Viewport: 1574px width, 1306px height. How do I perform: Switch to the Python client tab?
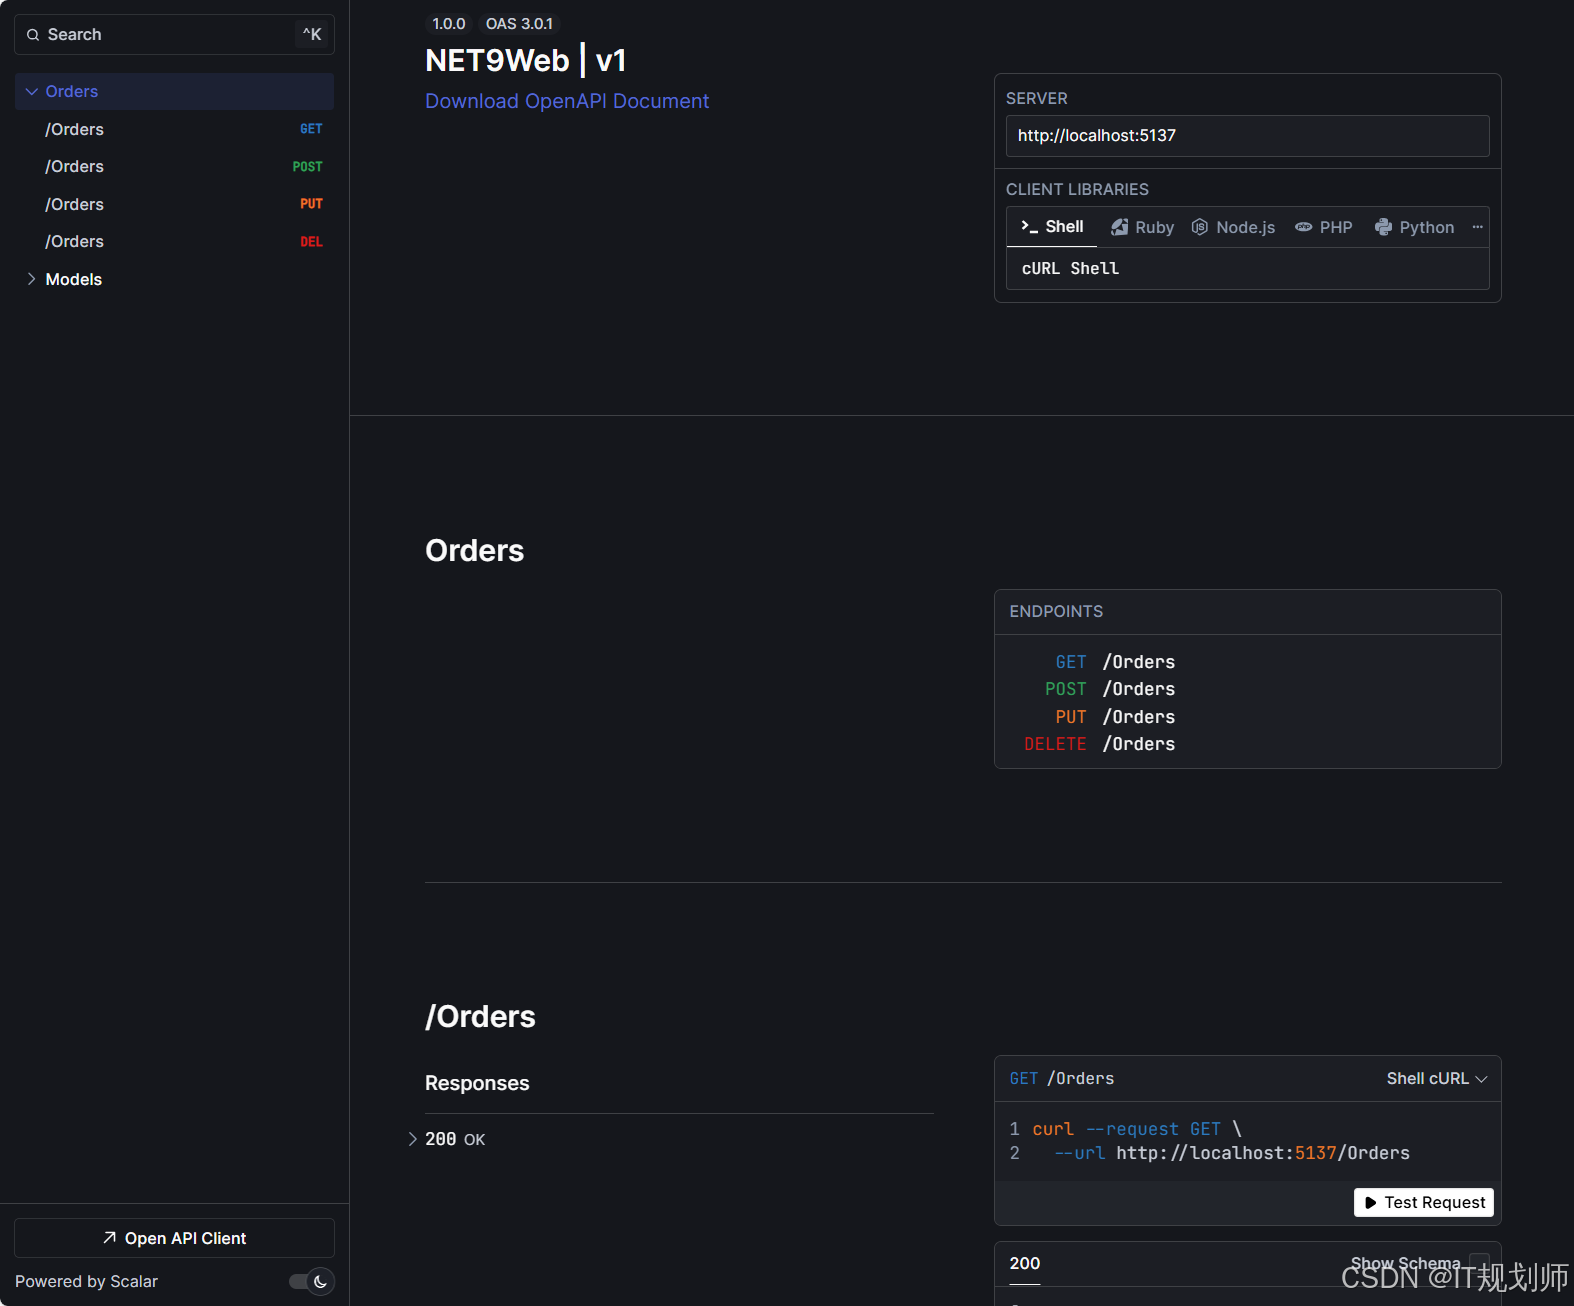(x=1414, y=227)
